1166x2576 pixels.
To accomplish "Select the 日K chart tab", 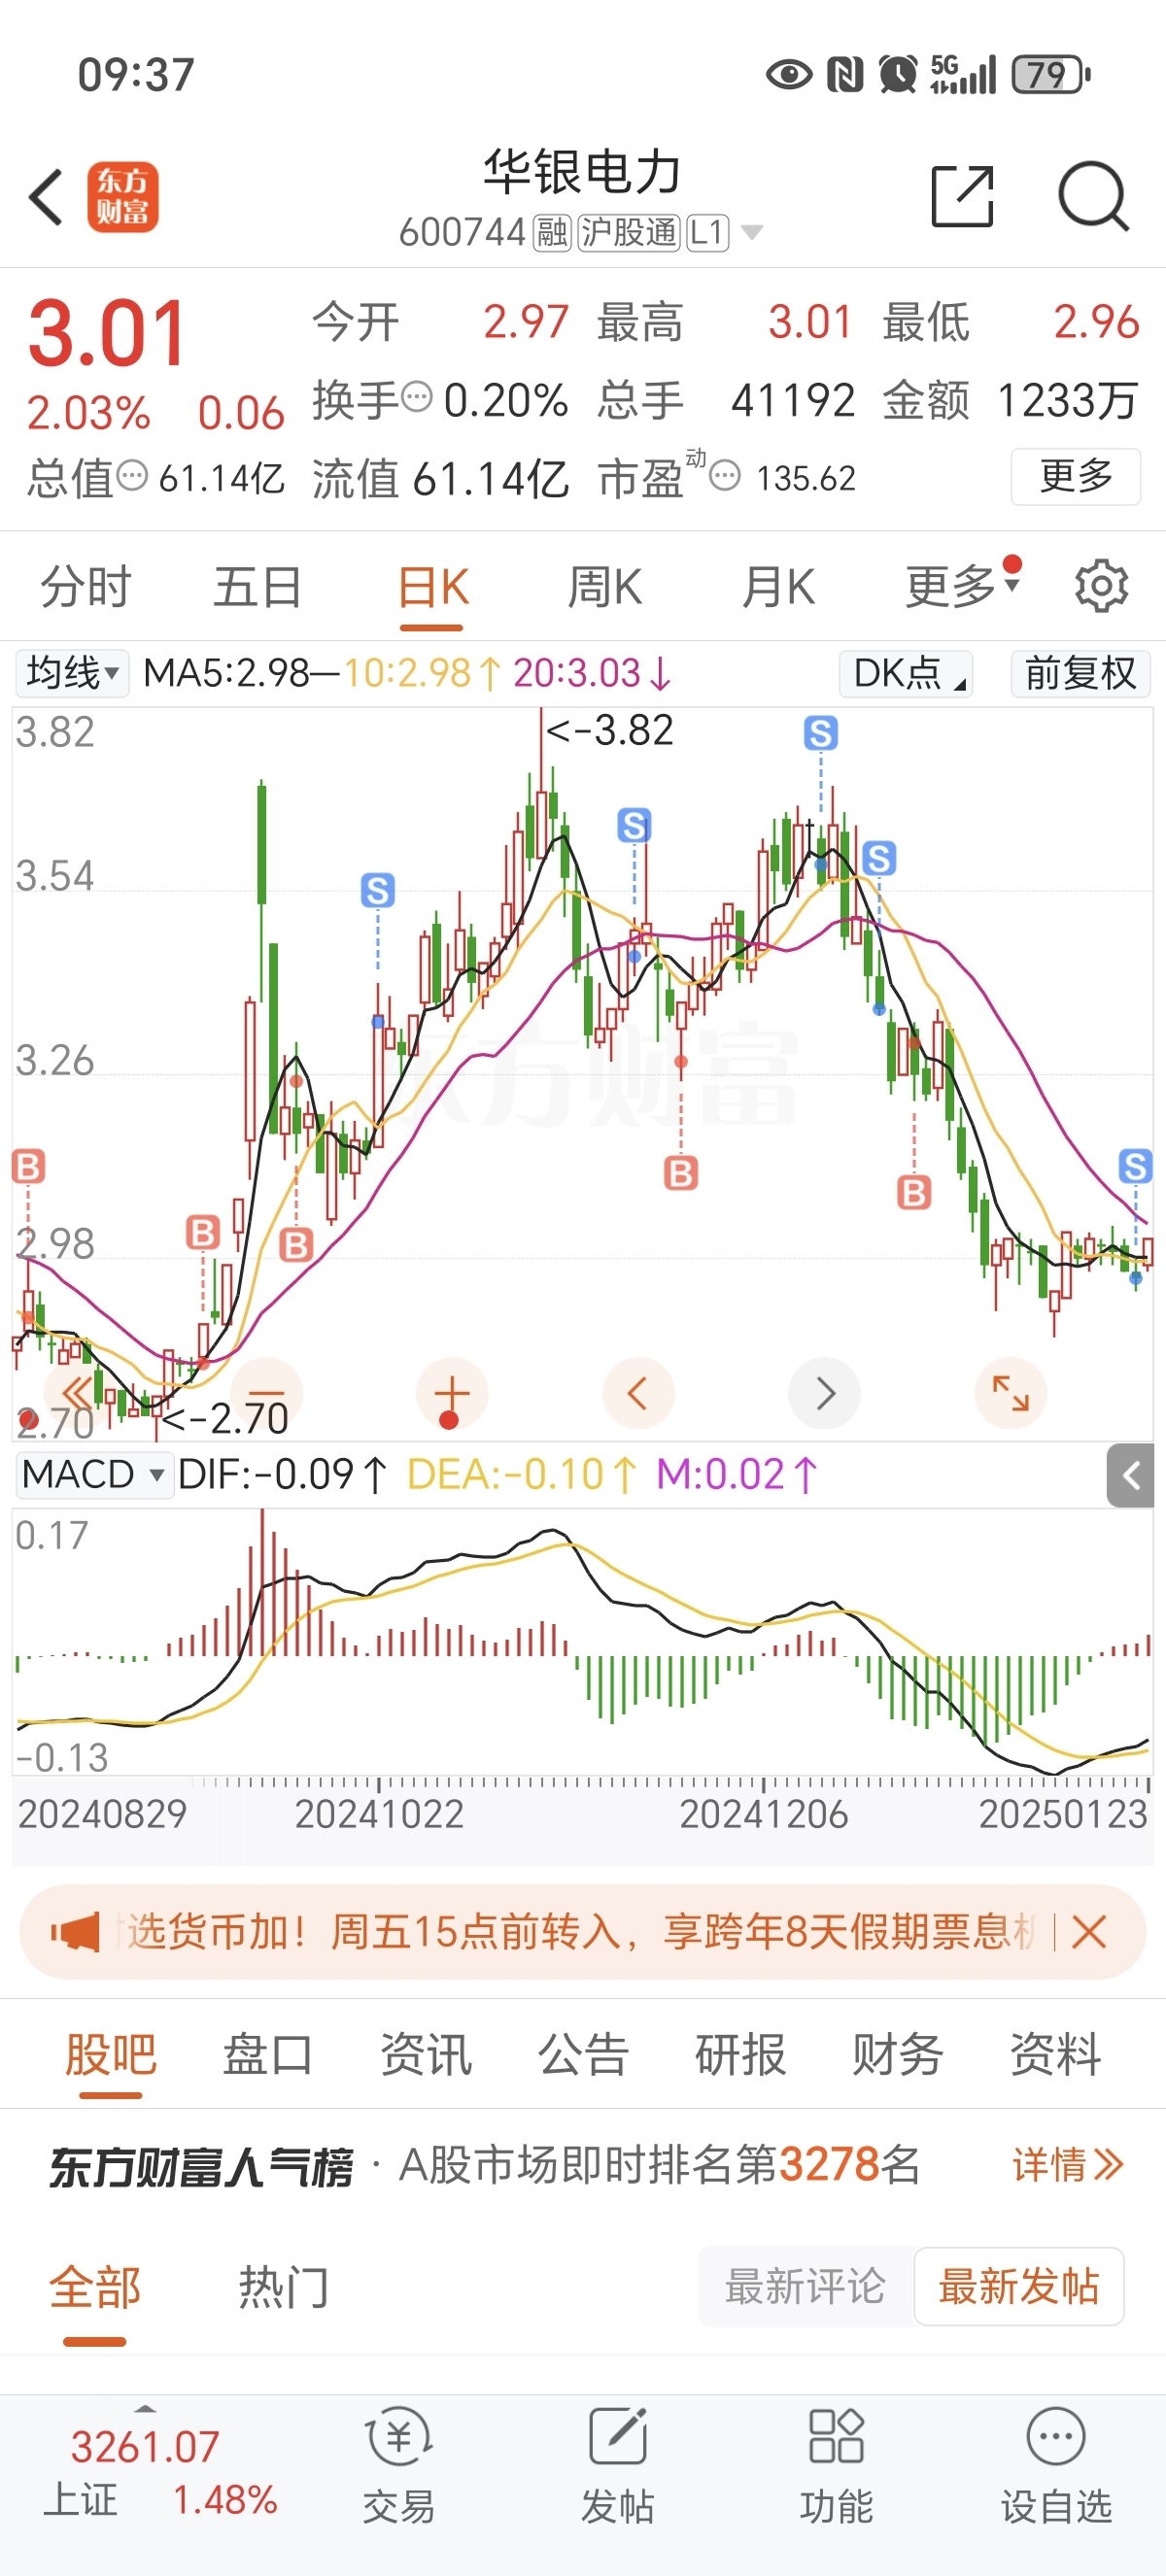I will (432, 586).
